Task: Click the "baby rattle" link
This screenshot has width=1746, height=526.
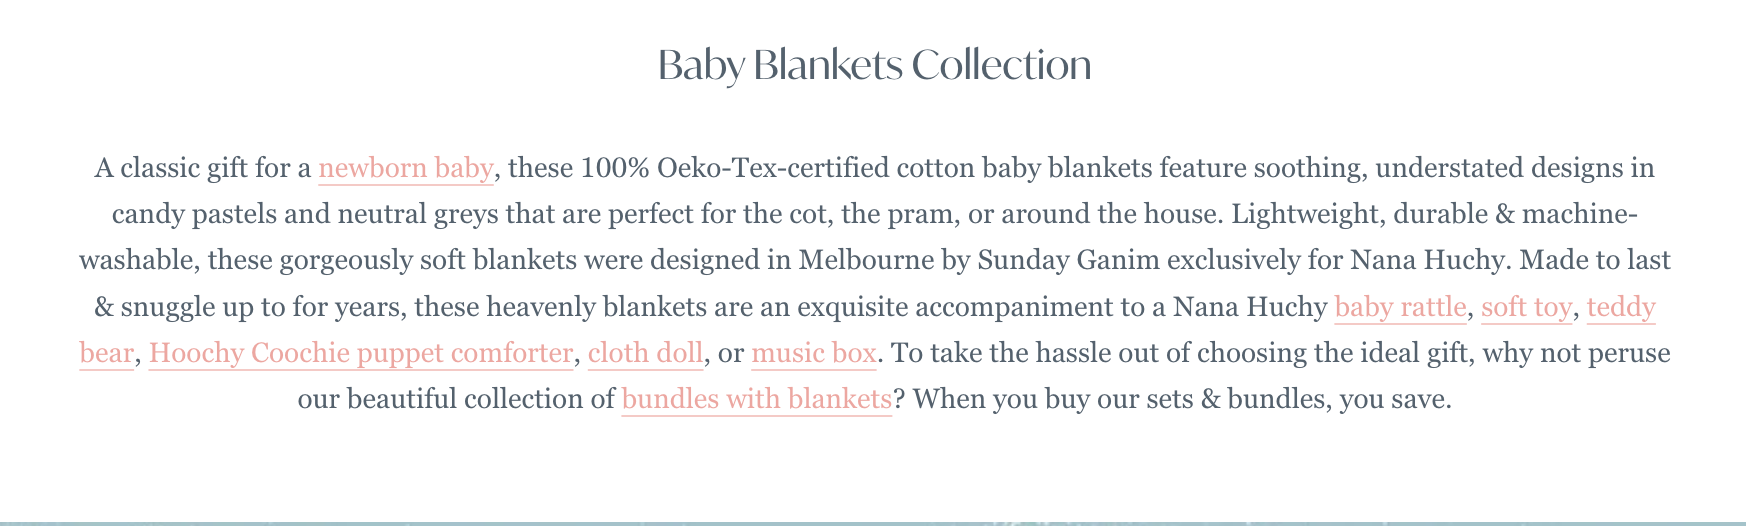Action: (x=1400, y=307)
